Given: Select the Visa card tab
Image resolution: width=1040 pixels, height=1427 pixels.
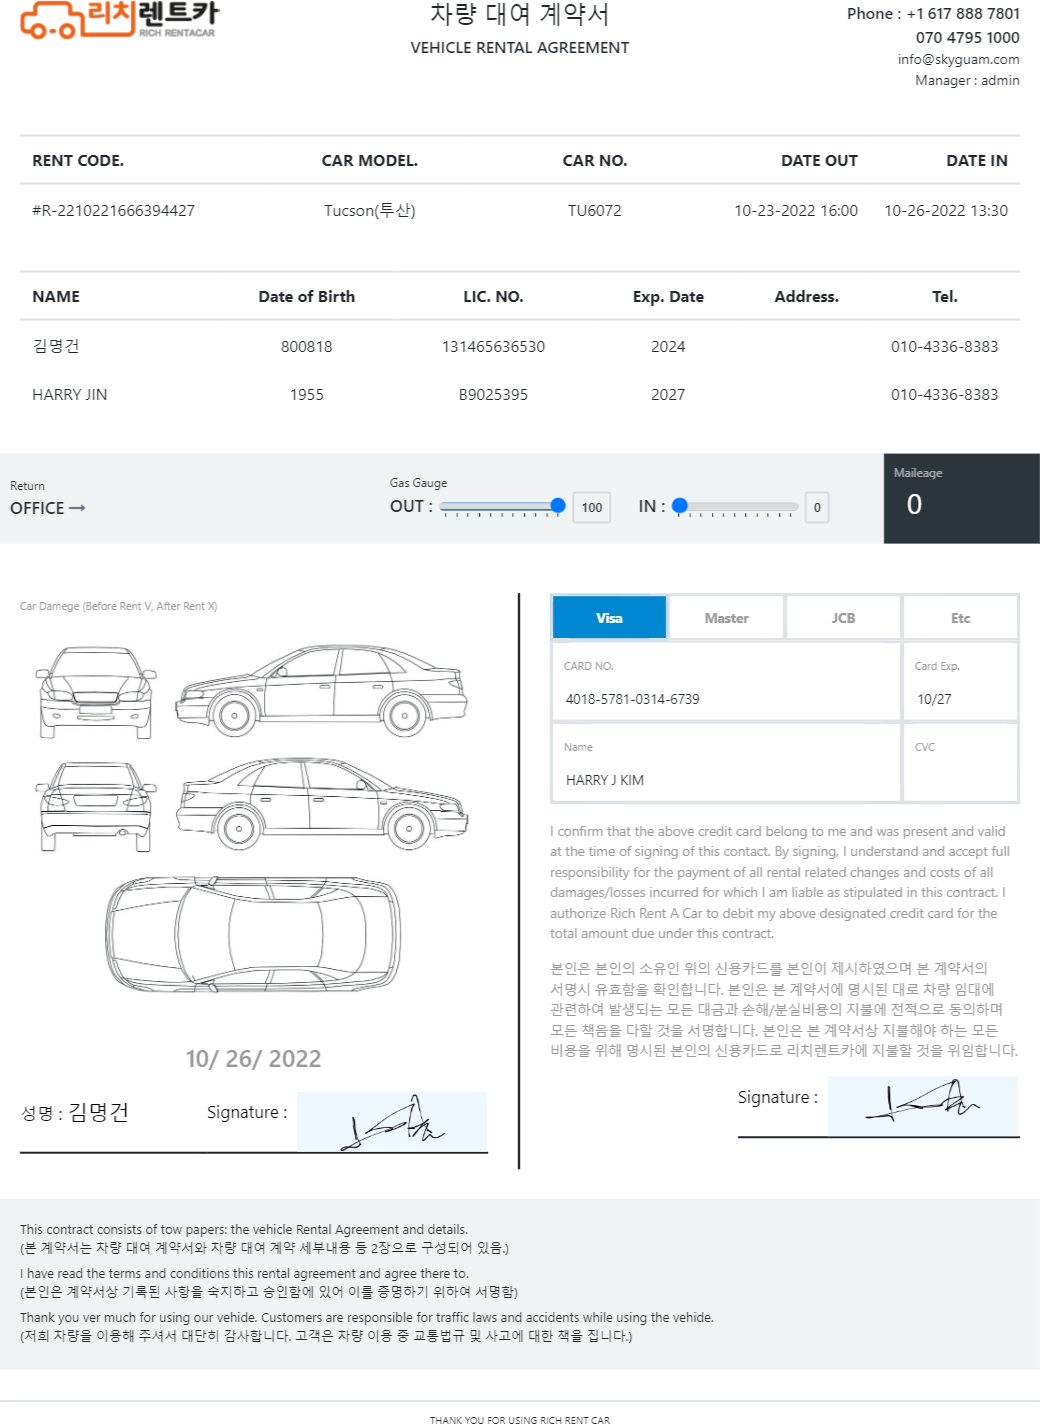Looking at the screenshot, I should [609, 618].
